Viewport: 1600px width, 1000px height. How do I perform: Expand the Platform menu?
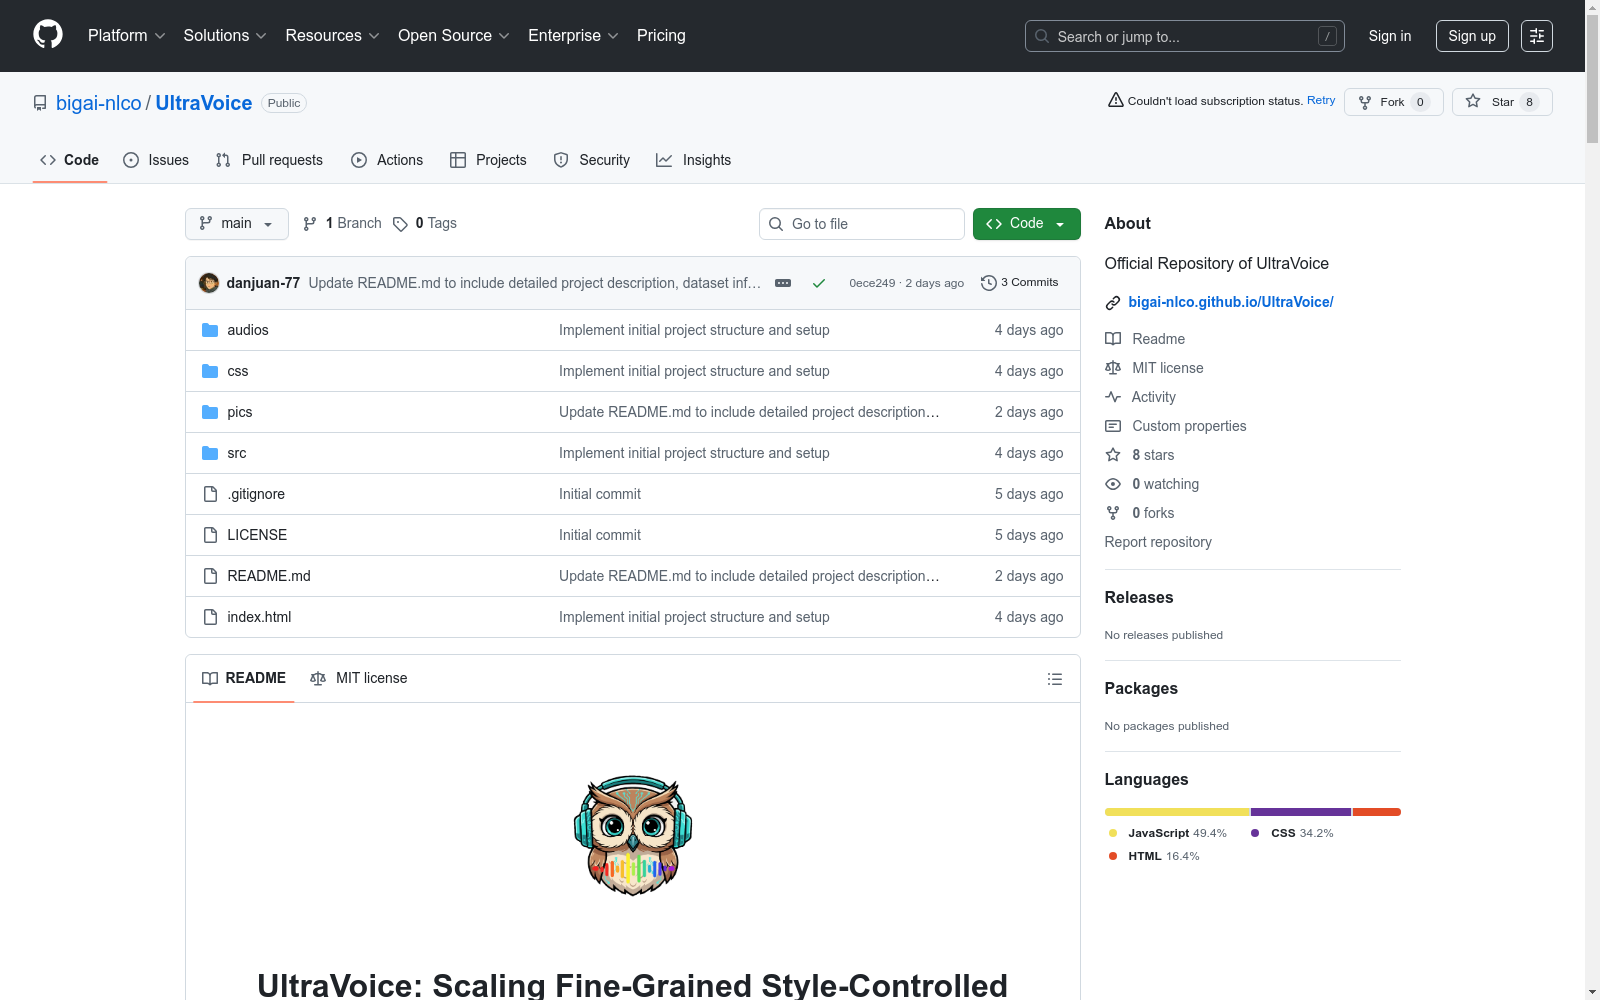(x=126, y=36)
